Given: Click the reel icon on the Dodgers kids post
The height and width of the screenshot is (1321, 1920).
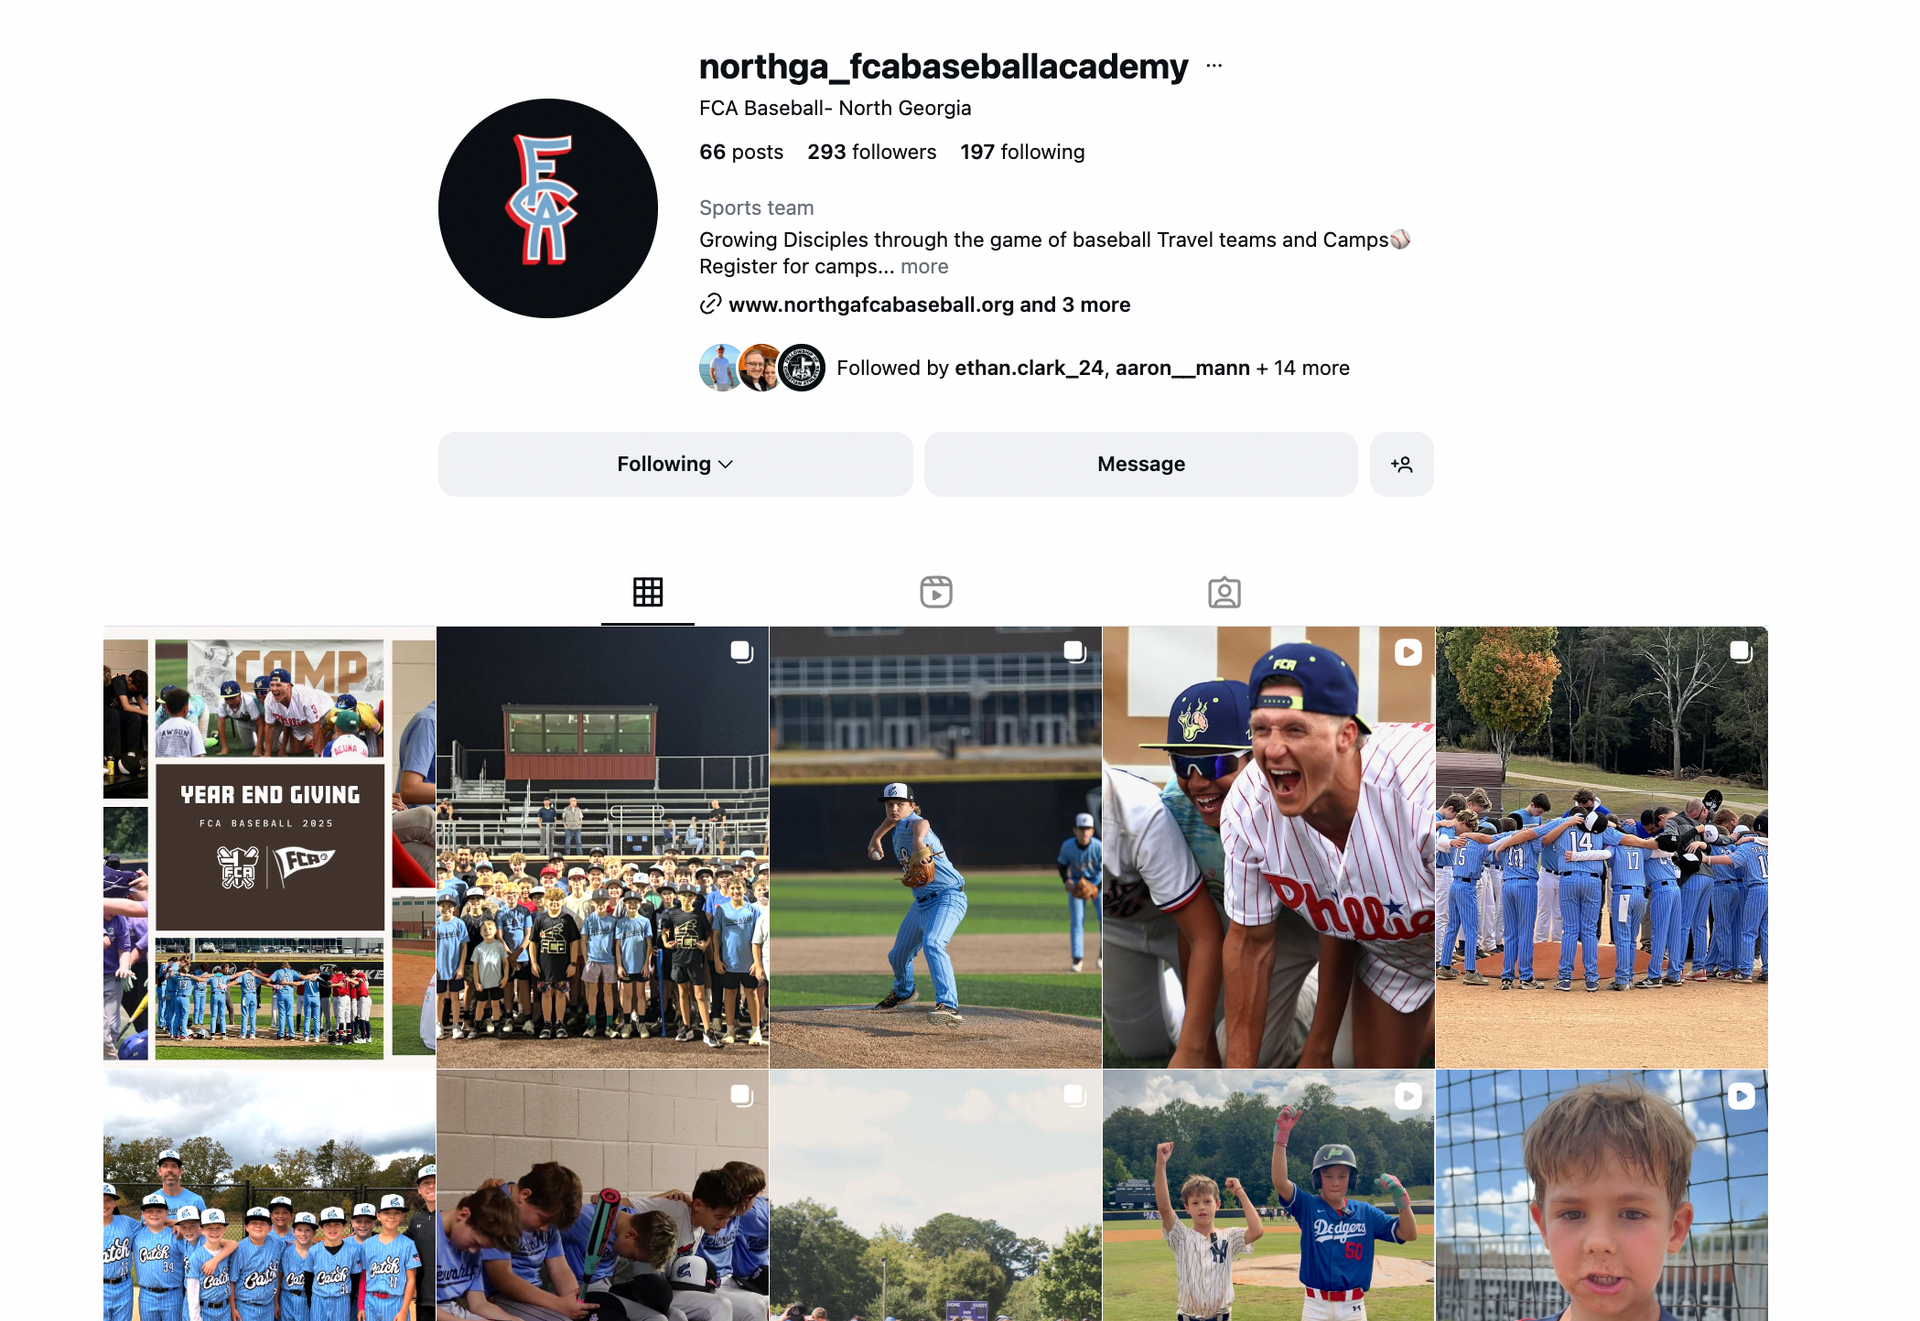Looking at the screenshot, I should [1407, 1096].
